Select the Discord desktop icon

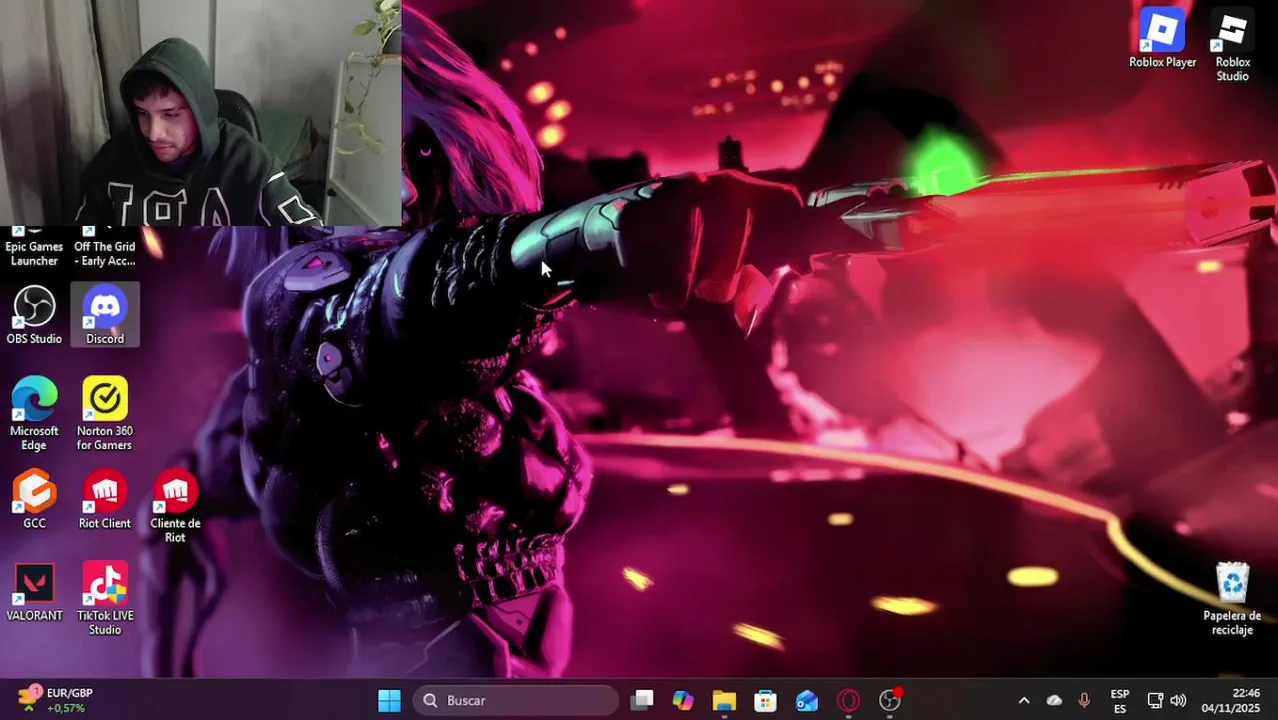[x=105, y=315]
